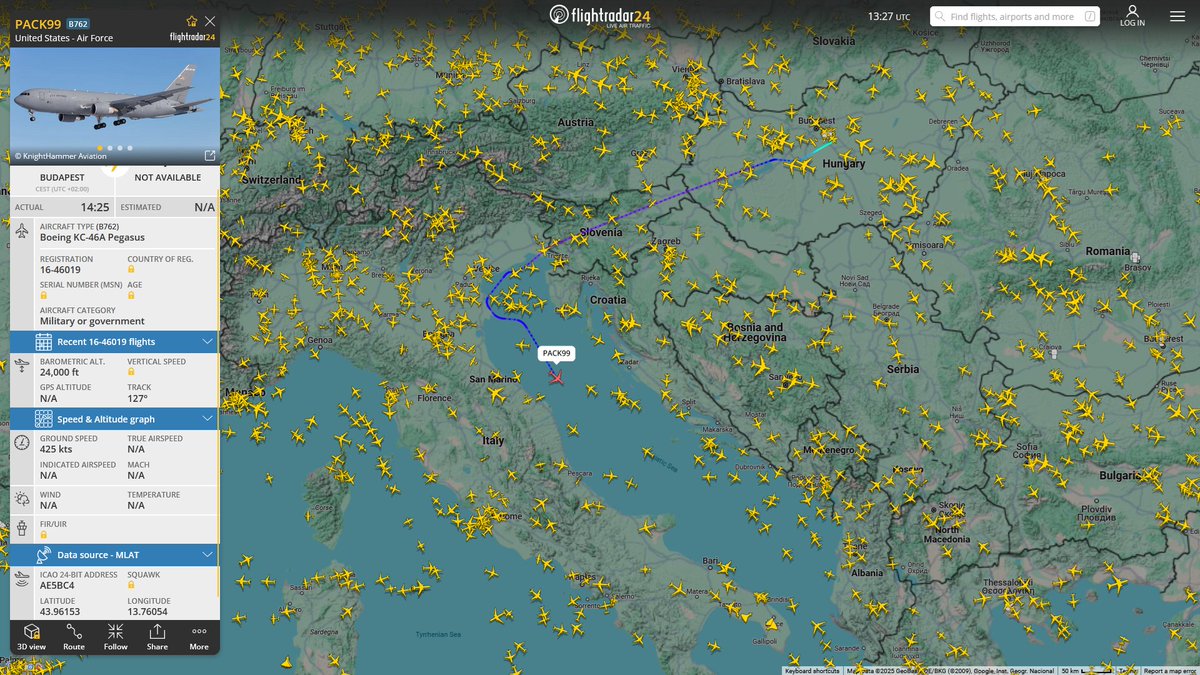Collapse the Data source - MLAT section

[x=206, y=554]
